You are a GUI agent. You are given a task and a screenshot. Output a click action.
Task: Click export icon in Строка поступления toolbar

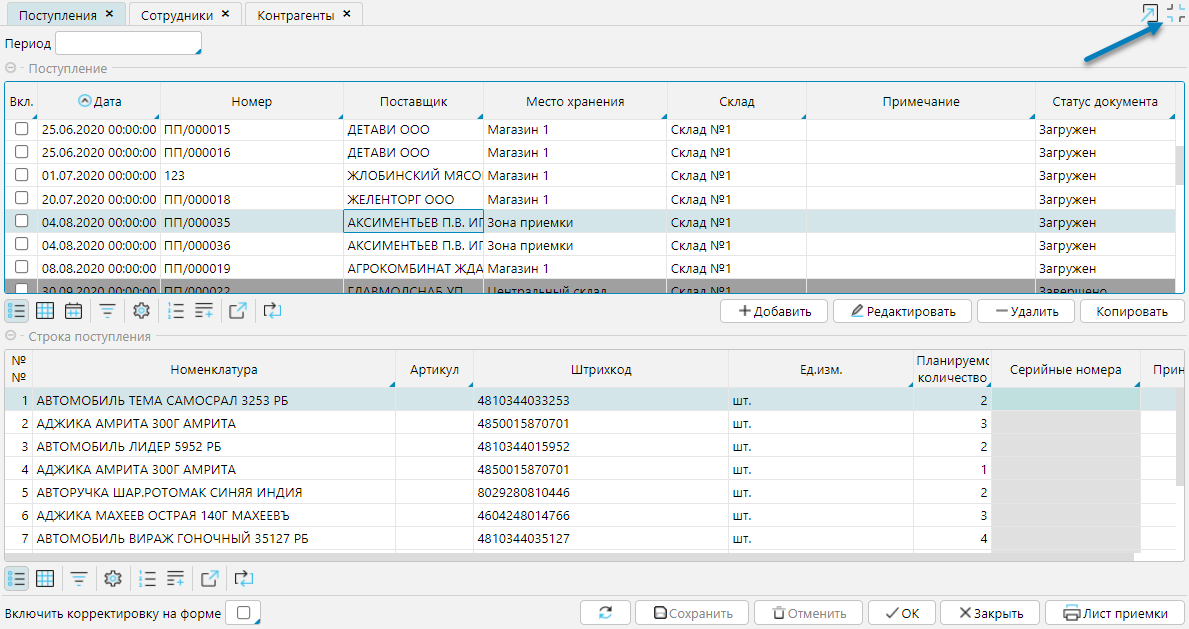click(209, 578)
